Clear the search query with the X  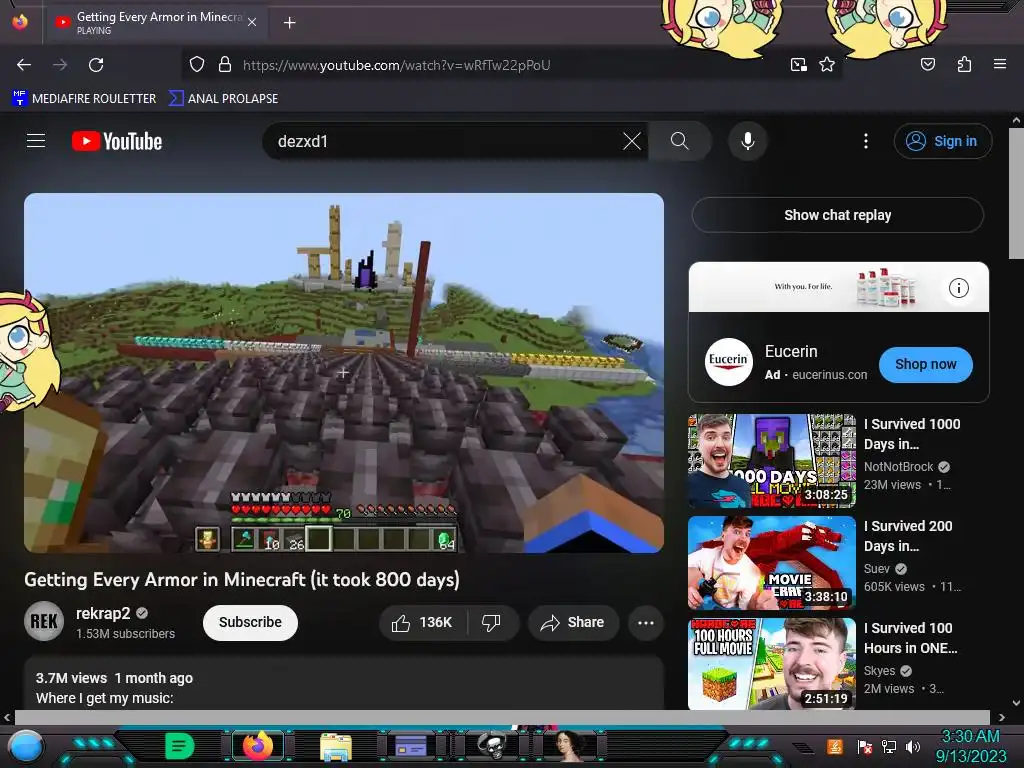pos(632,141)
